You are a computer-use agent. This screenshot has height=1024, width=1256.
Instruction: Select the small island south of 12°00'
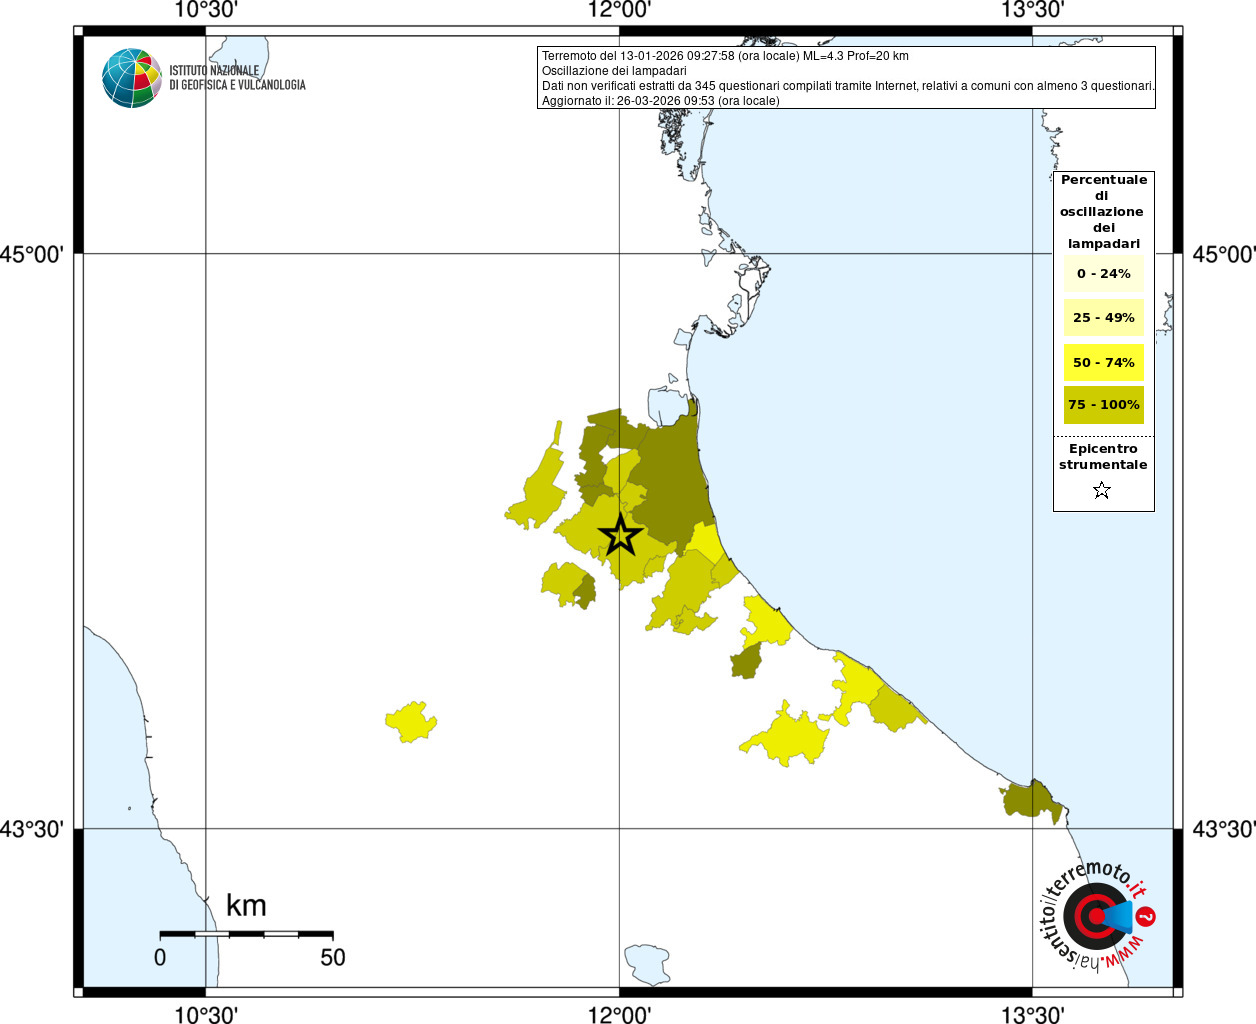pos(645,962)
